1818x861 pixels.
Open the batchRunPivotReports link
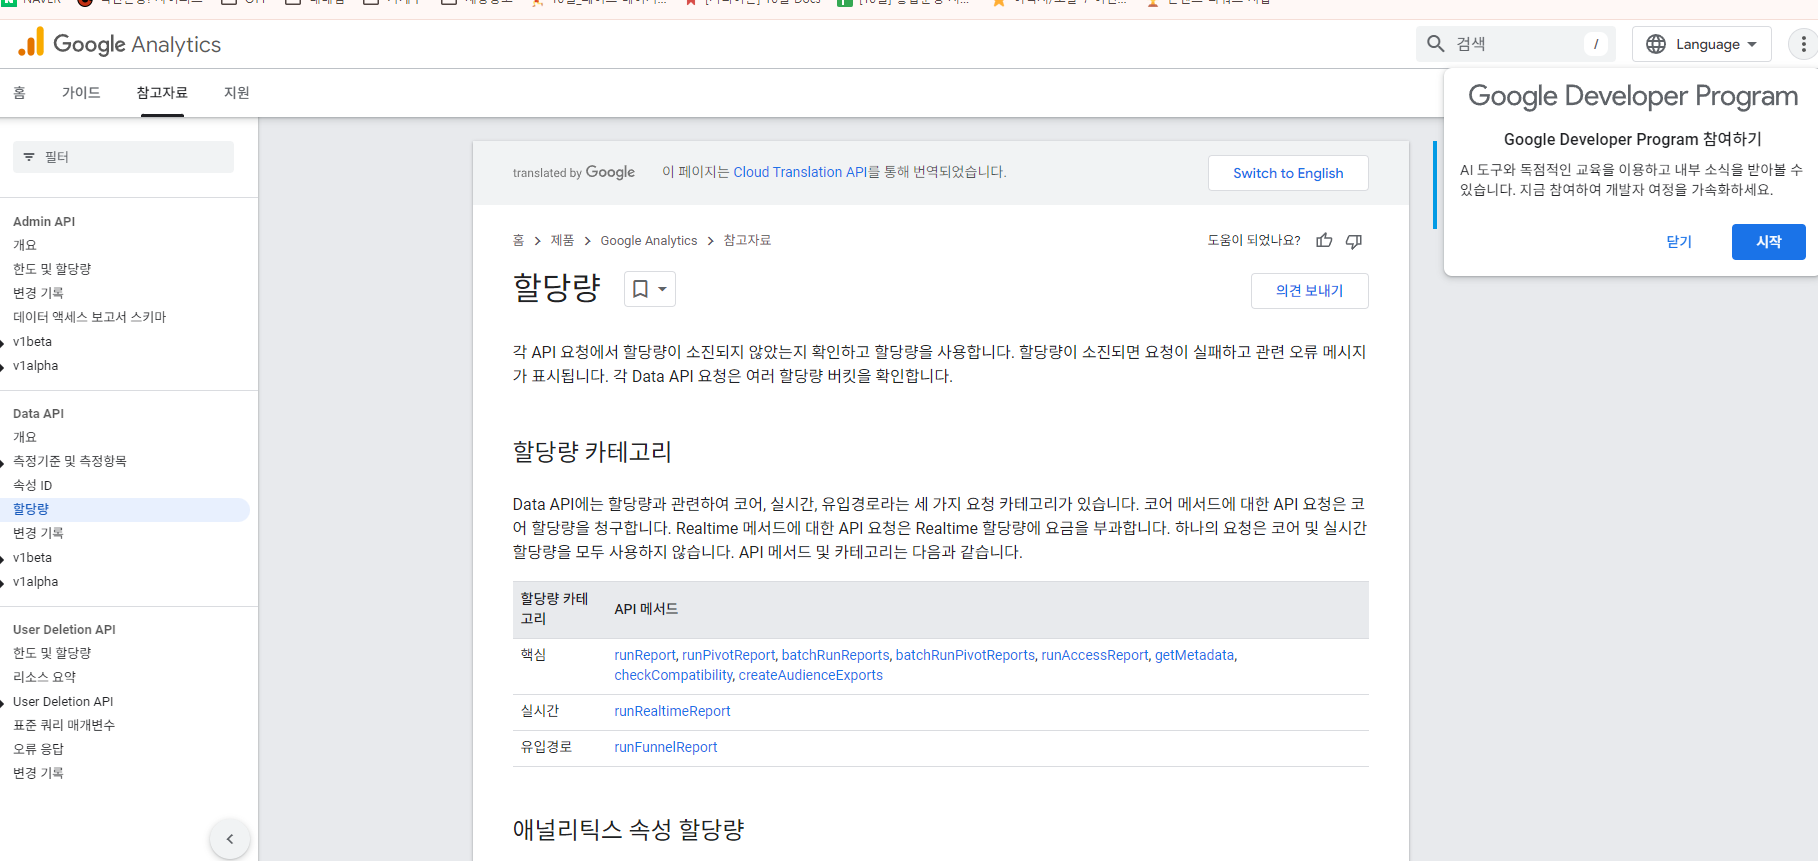(x=965, y=655)
